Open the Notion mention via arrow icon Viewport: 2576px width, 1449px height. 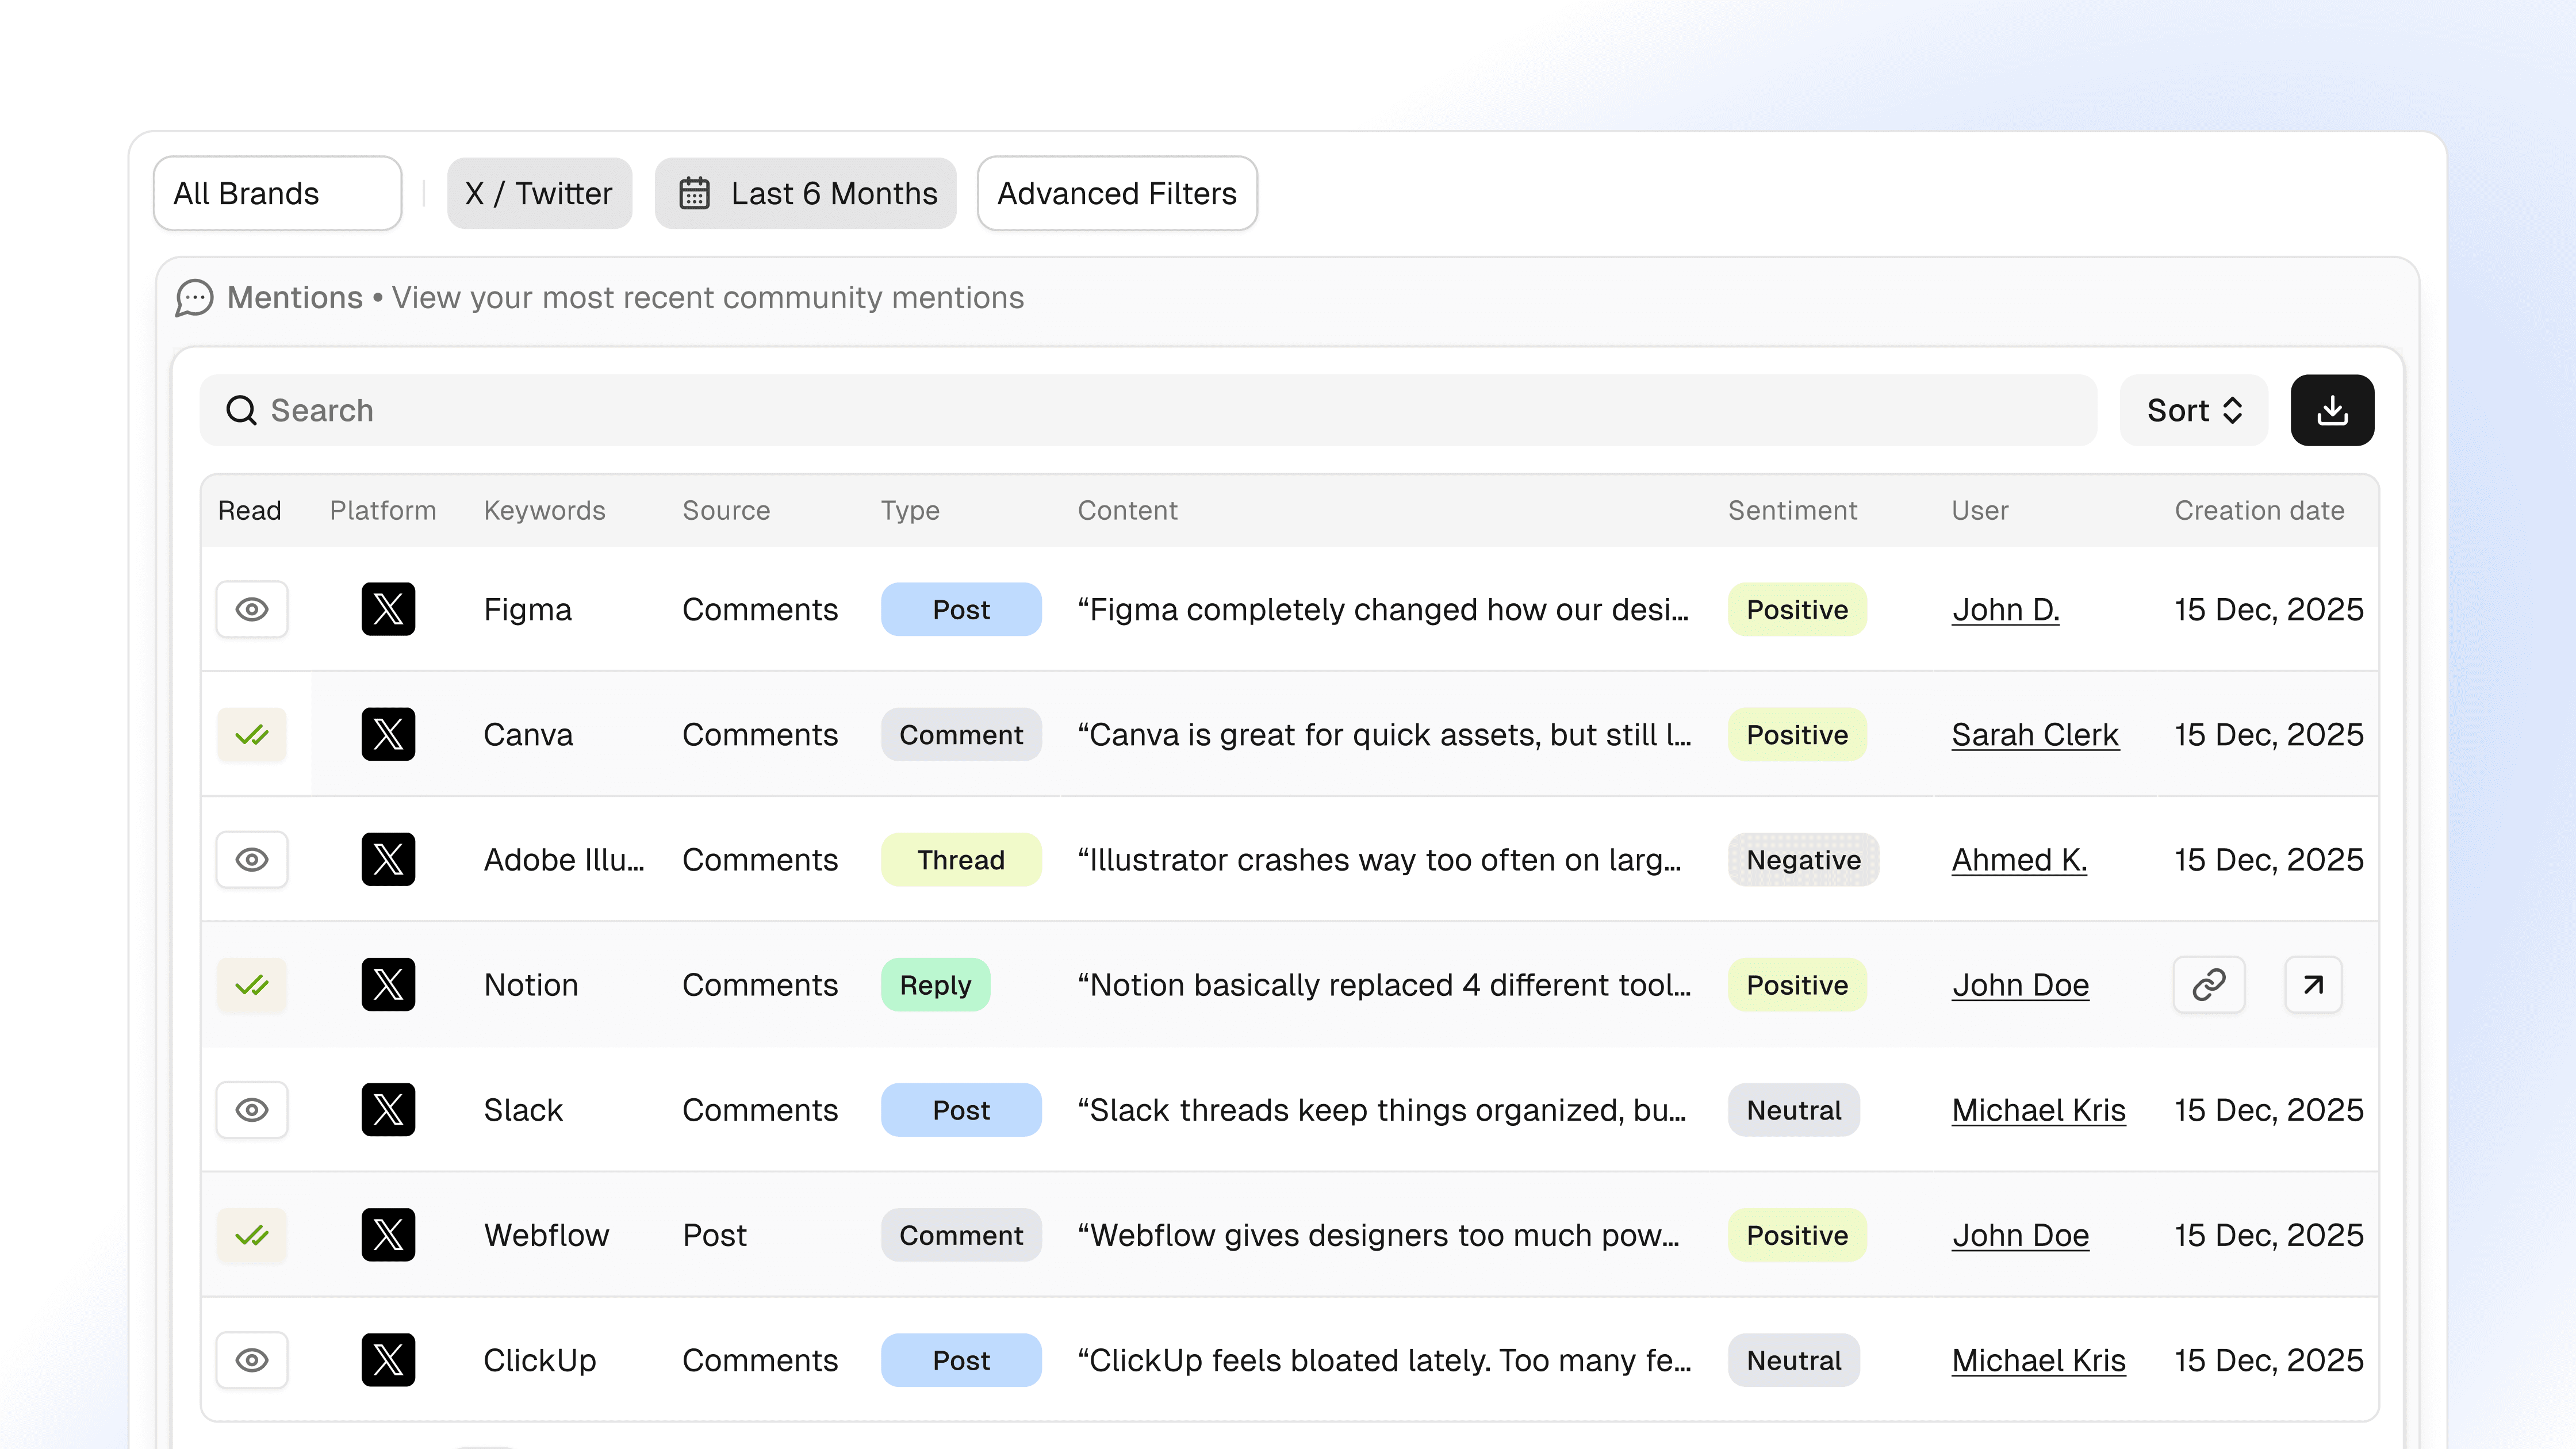point(2312,985)
